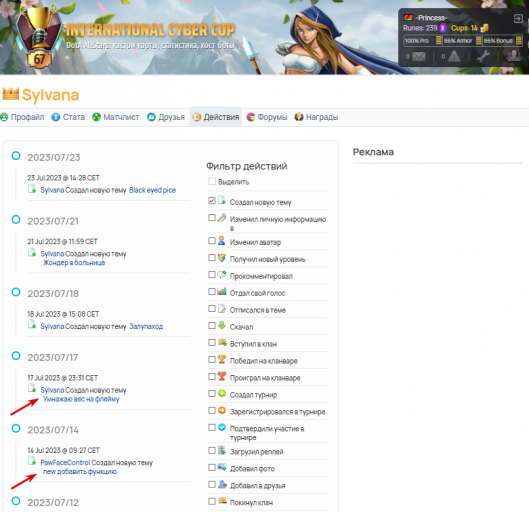The image size is (529, 512).
Task: Click the 100% Pro progress bar
Action: tap(423, 41)
